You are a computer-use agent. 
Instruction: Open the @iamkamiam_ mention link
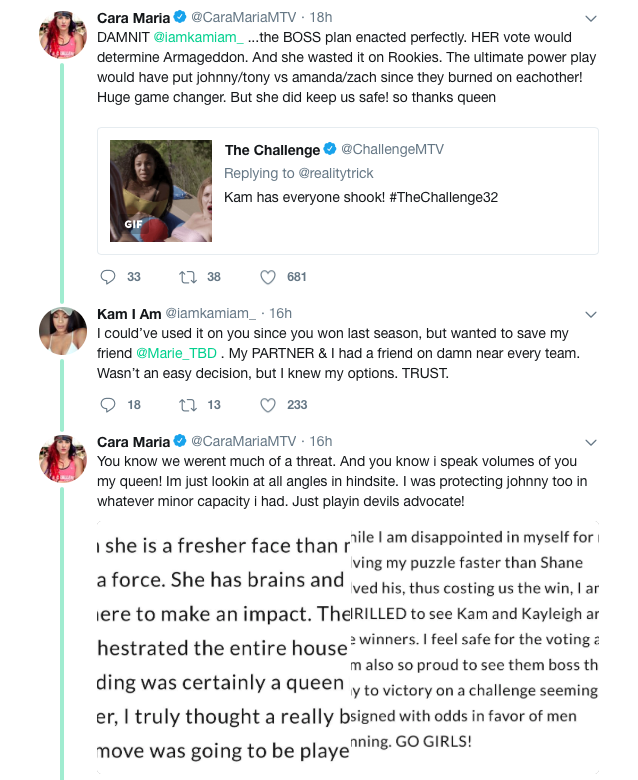(x=198, y=37)
